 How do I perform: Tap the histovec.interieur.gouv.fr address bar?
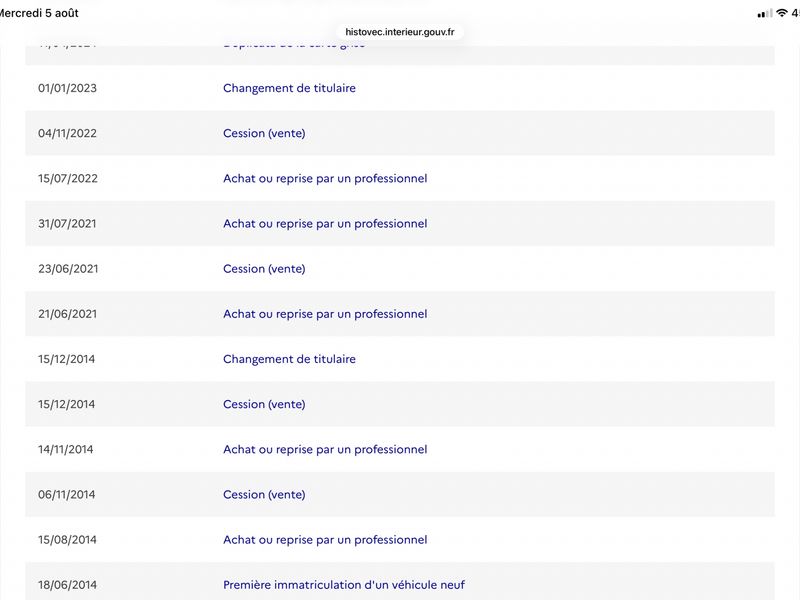(399, 32)
